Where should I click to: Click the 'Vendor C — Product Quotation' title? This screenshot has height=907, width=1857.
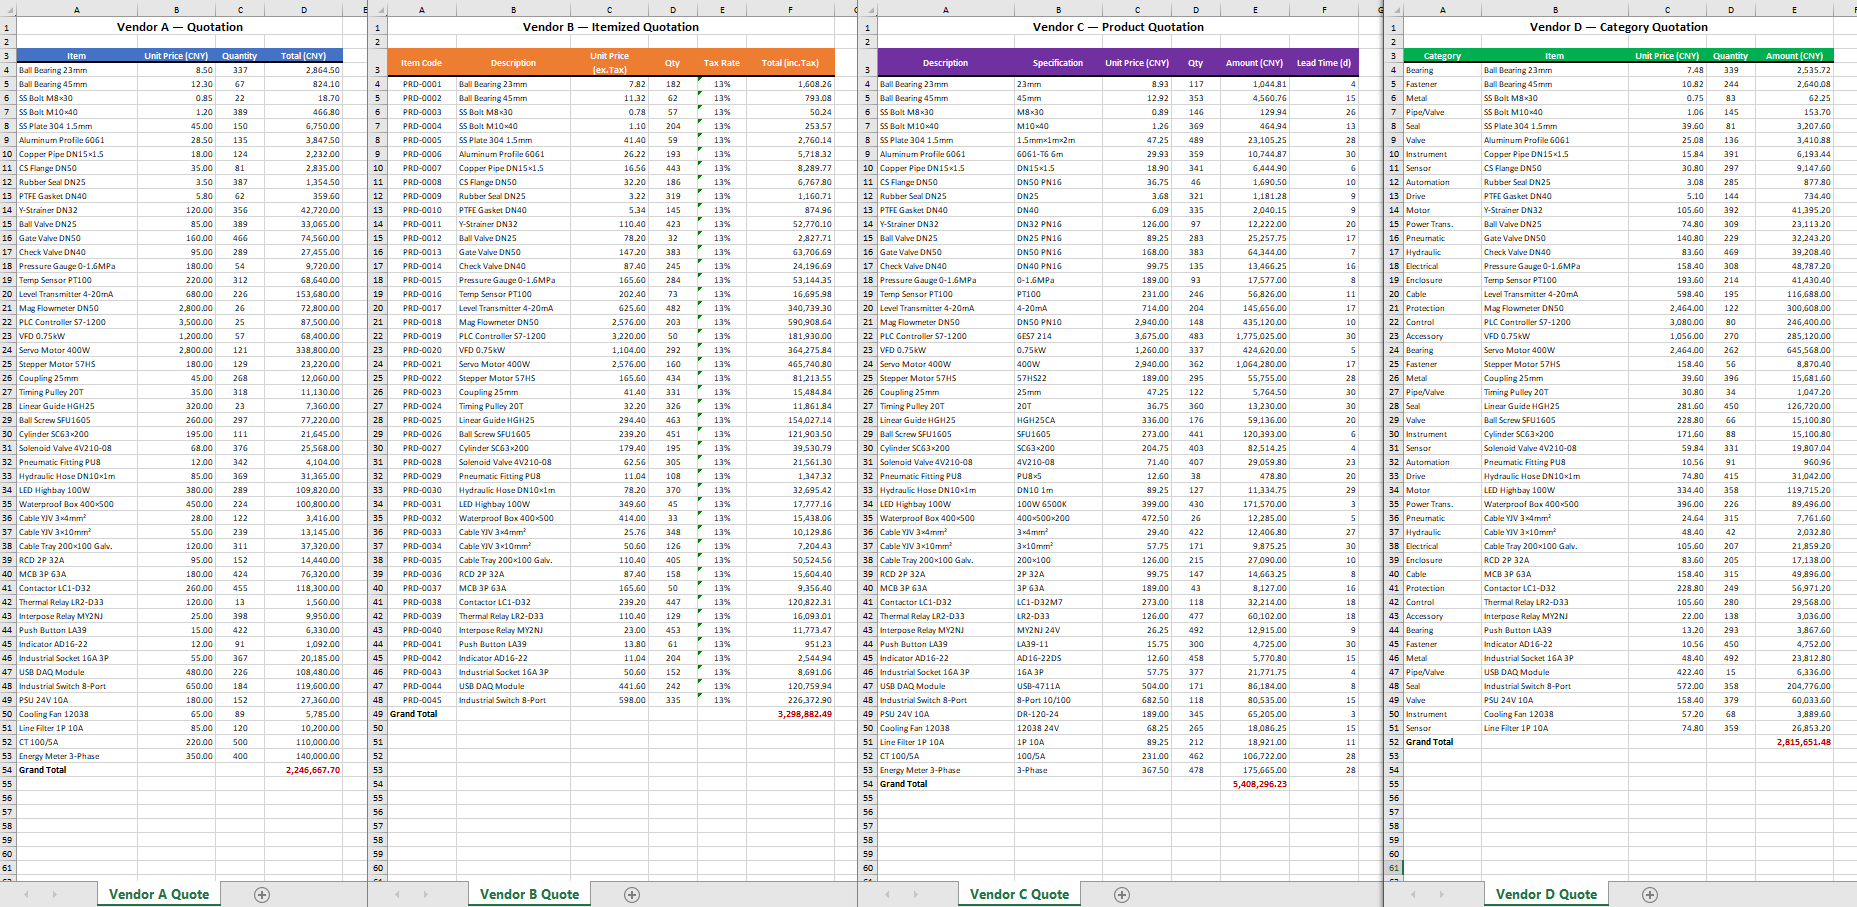(1118, 27)
